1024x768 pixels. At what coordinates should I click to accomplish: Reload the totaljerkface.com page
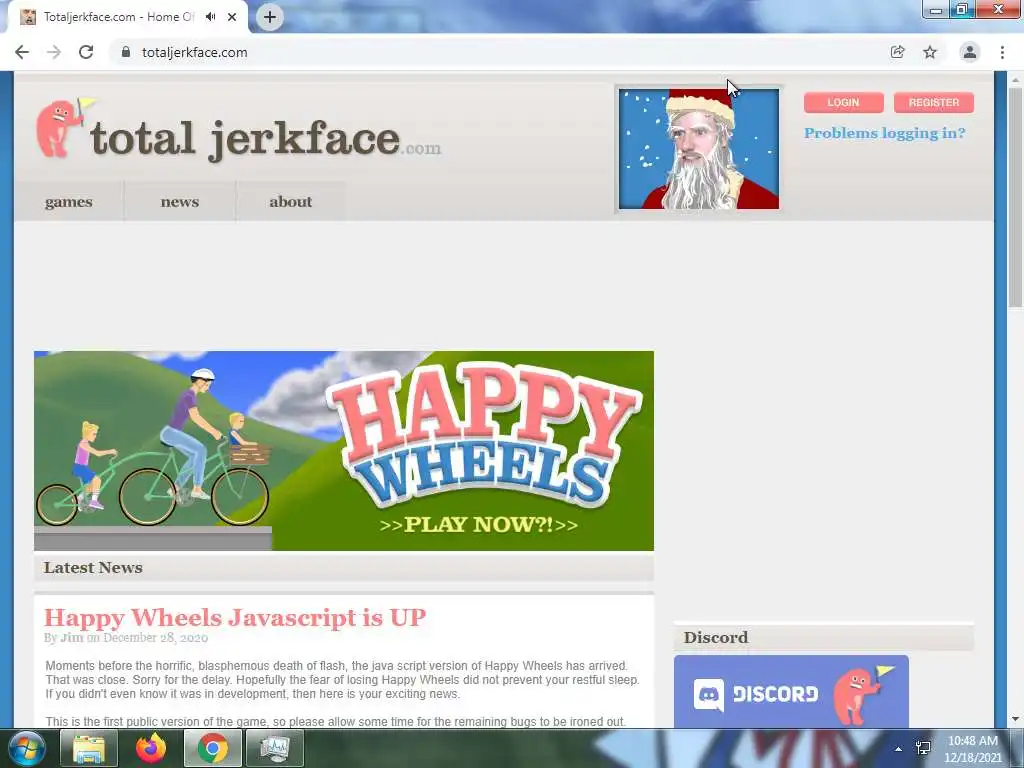point(86,52)
